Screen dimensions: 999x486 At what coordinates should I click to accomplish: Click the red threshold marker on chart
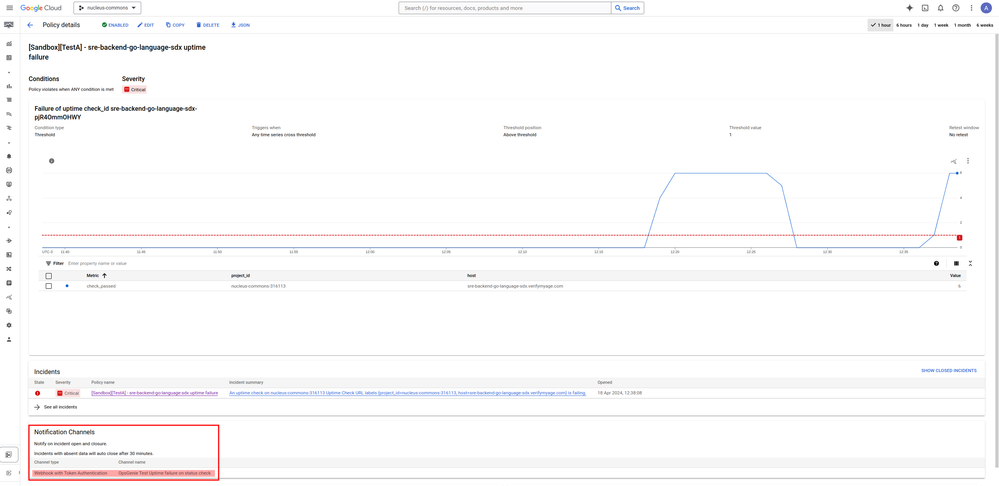click(x=959, y=237)
